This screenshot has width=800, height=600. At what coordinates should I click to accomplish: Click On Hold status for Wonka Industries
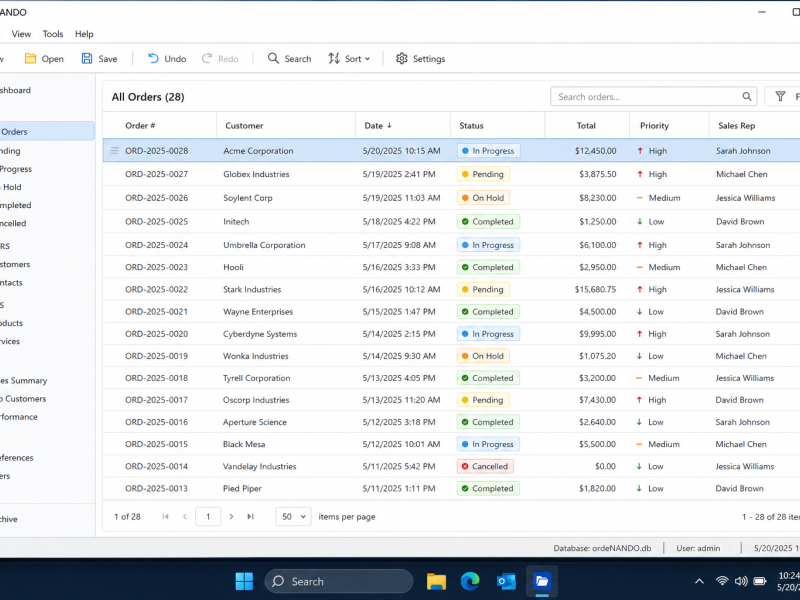click(x=483, y=356)
